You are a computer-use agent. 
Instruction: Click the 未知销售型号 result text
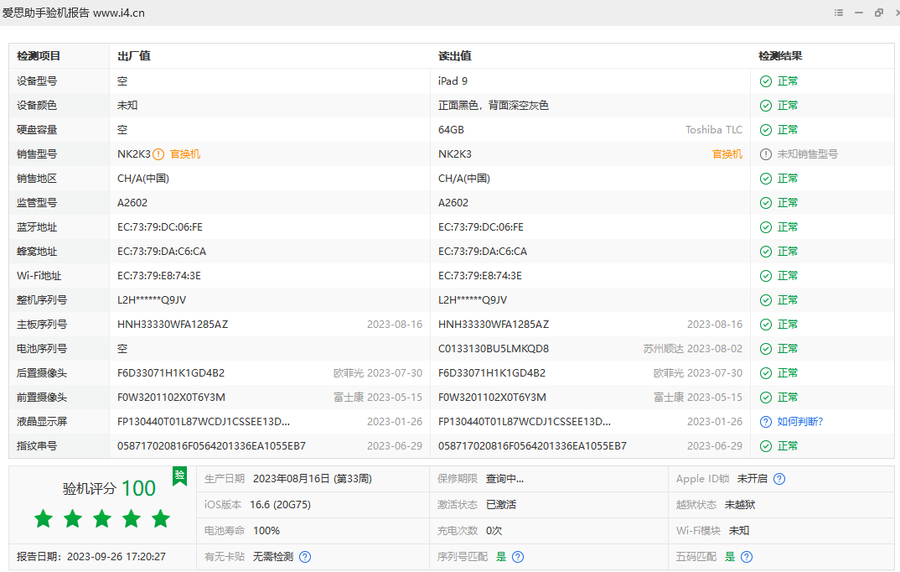click(807, 154)
